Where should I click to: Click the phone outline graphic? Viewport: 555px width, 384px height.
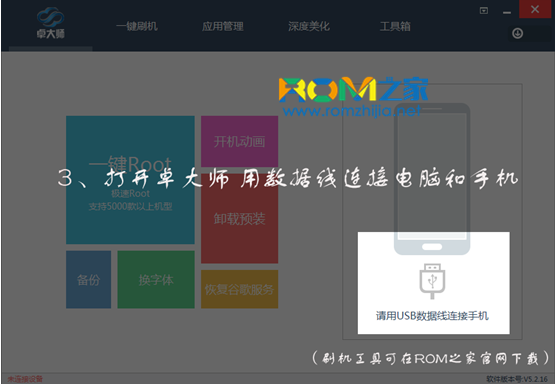[432, 179]
